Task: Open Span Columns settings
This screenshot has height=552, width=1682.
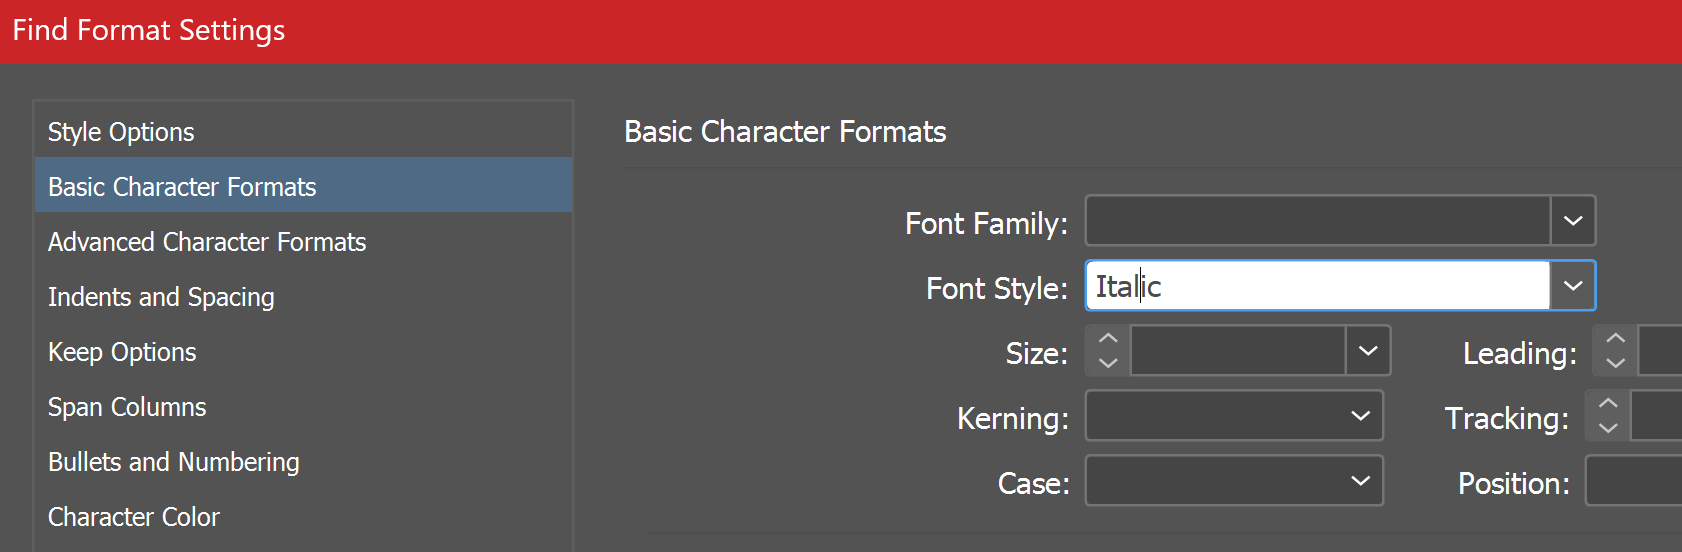Action: pos(127,407)
